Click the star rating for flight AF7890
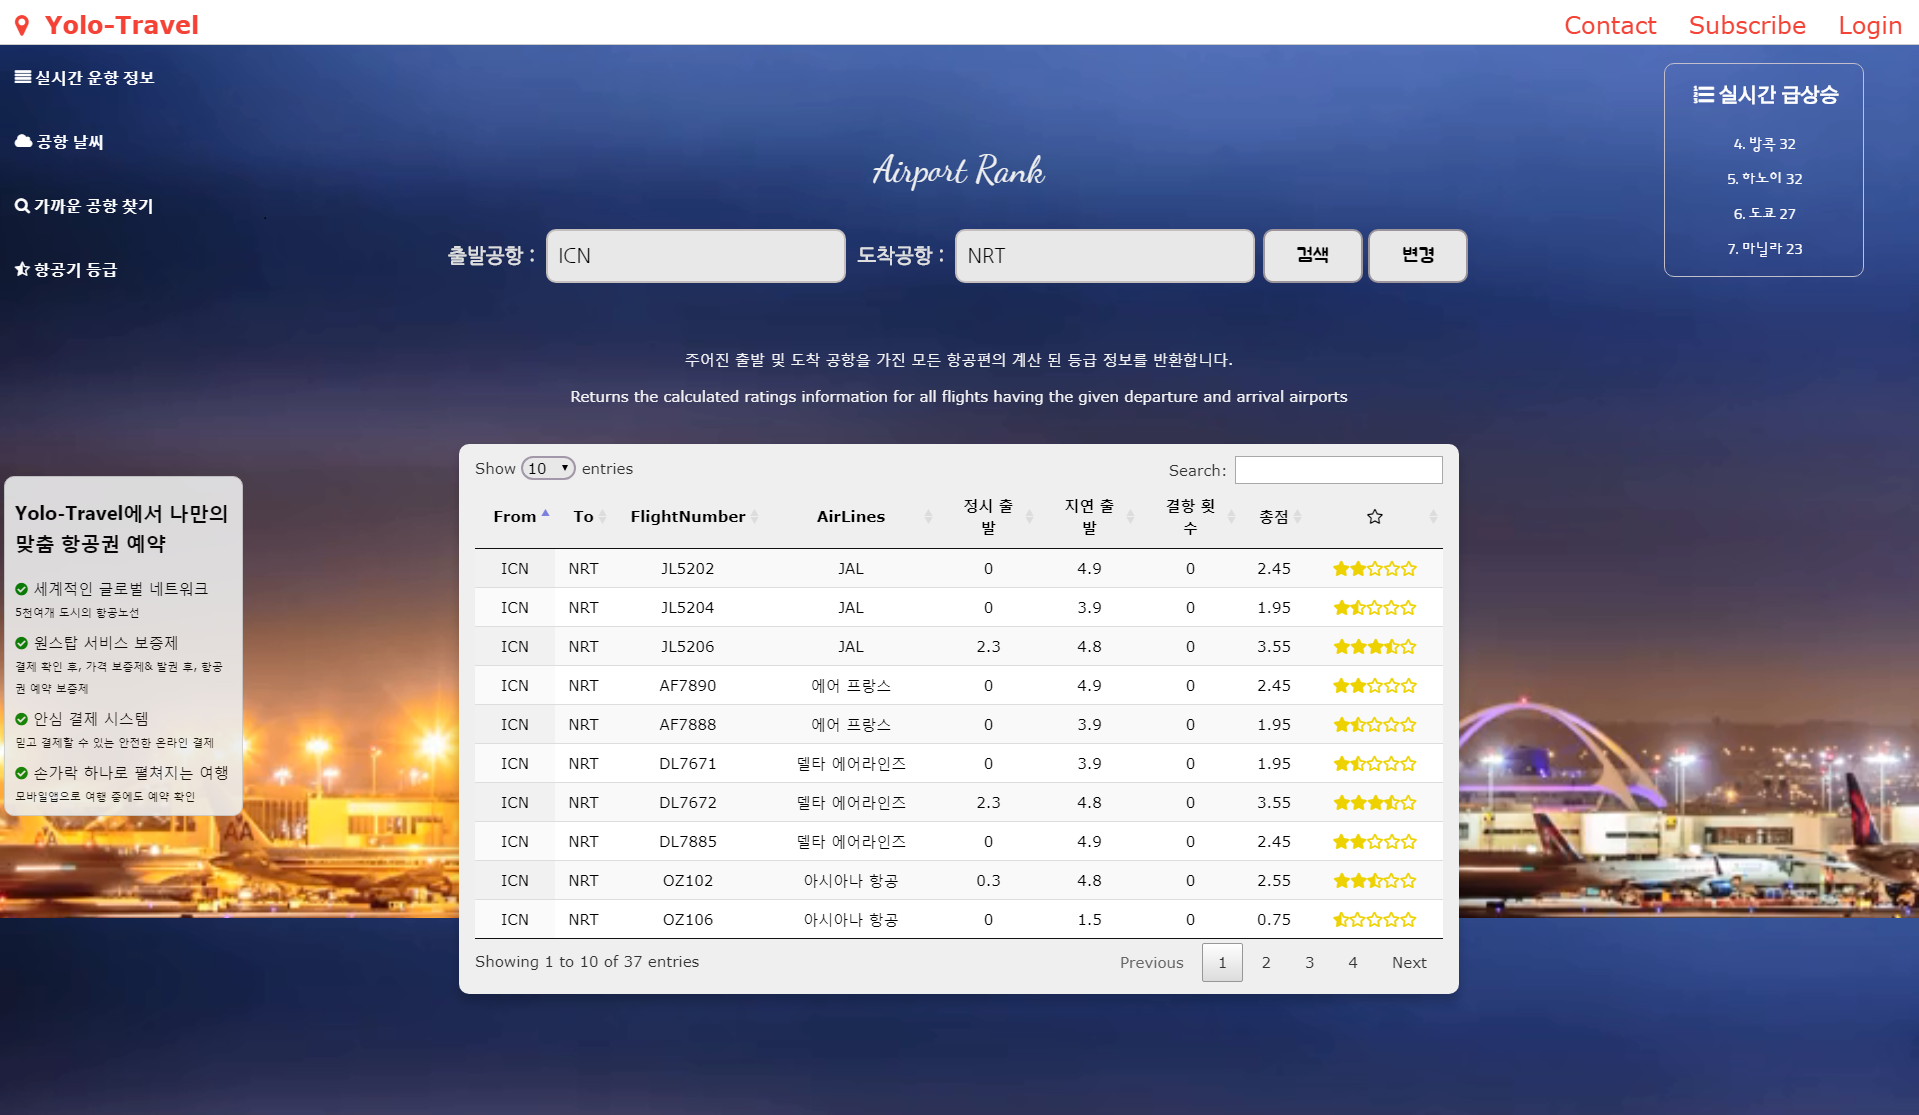The image size is (1919, 1115). pyautogui.click(x=1375, y=686)
